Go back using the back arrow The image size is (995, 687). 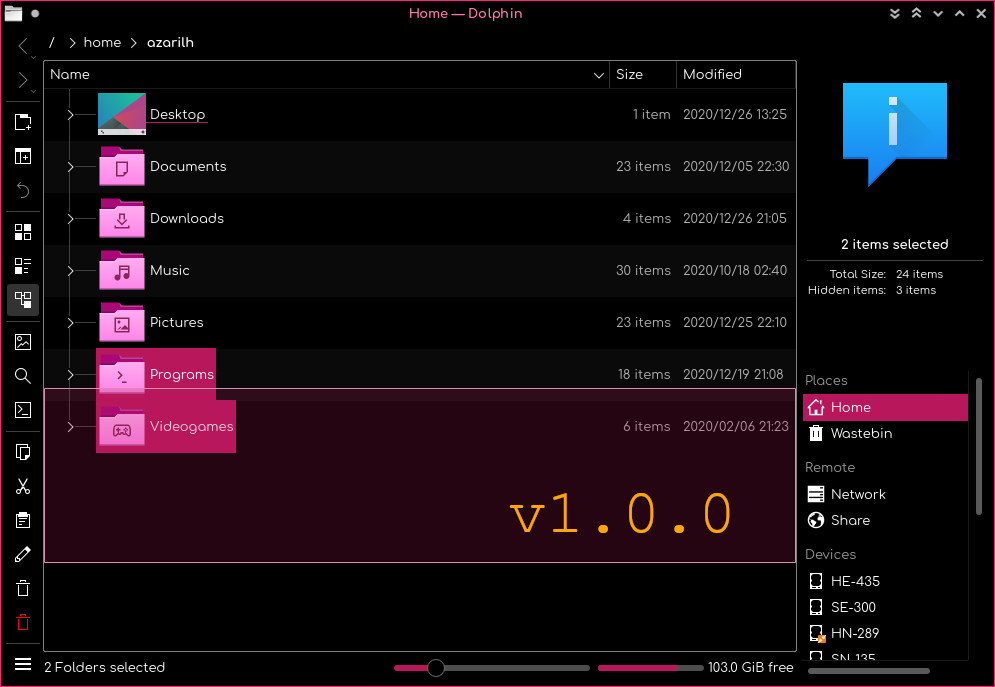coord(23,46)
